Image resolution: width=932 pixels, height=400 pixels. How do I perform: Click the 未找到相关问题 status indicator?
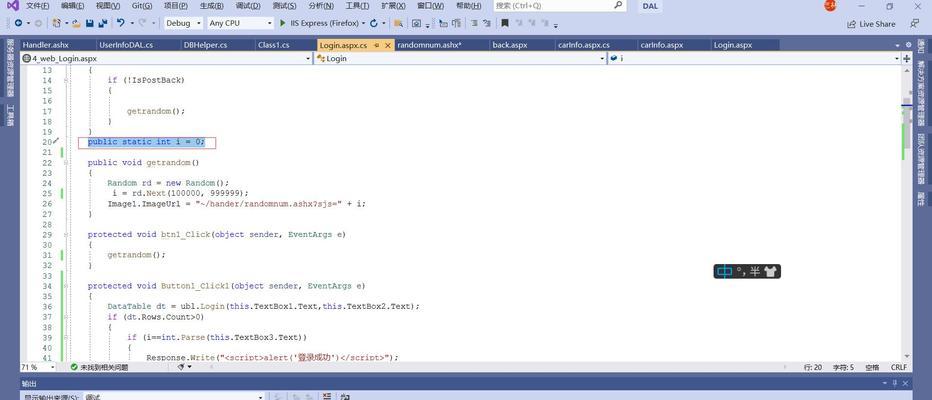pos(99,367)
